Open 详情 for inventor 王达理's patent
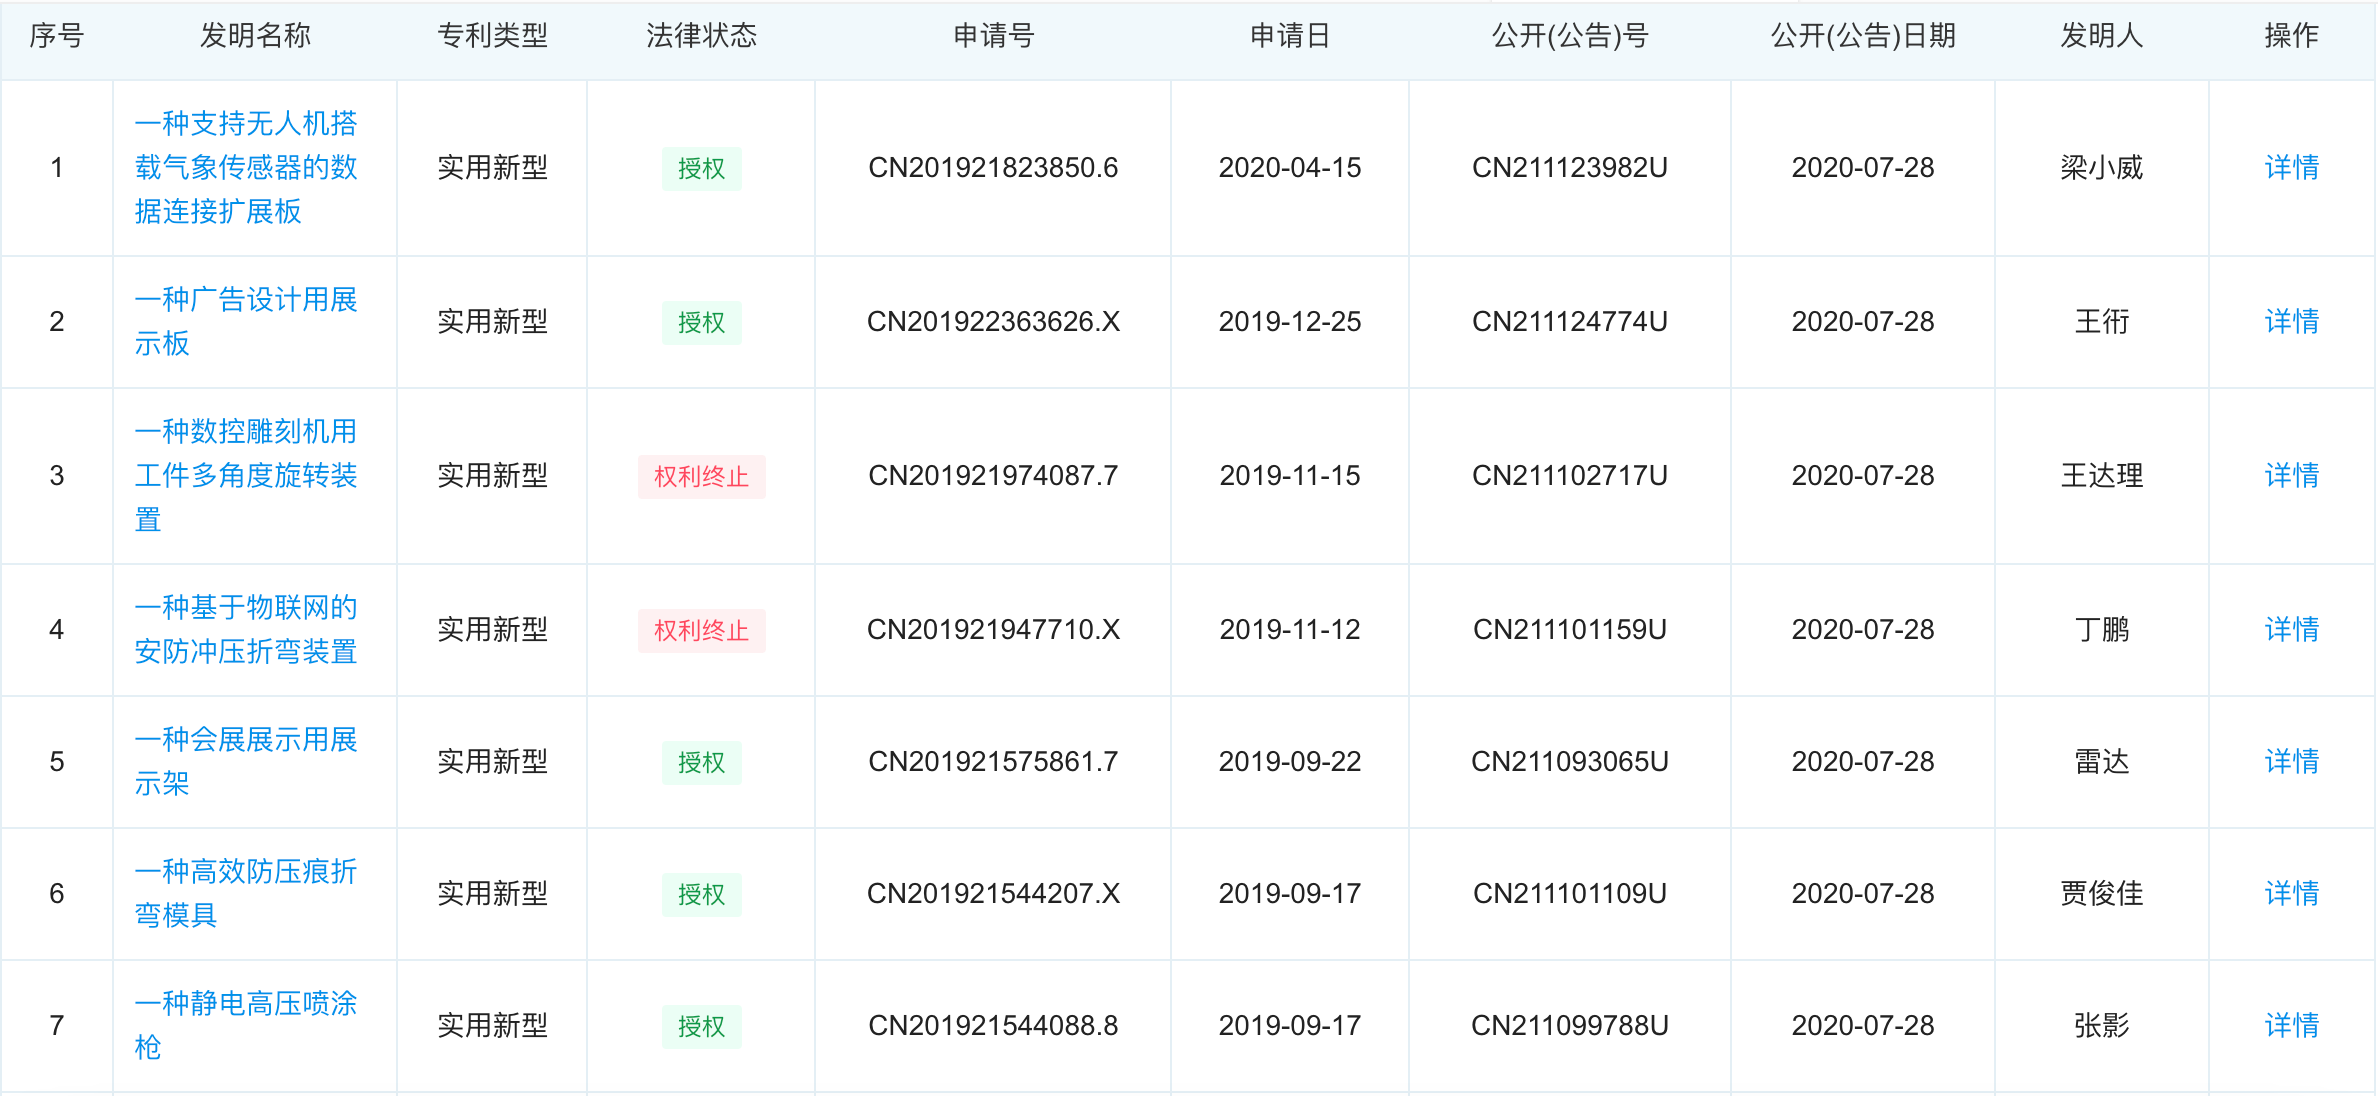The width and height of the screenshot is (2378, 1096). pyautogui.click(x=2291, y=475)
